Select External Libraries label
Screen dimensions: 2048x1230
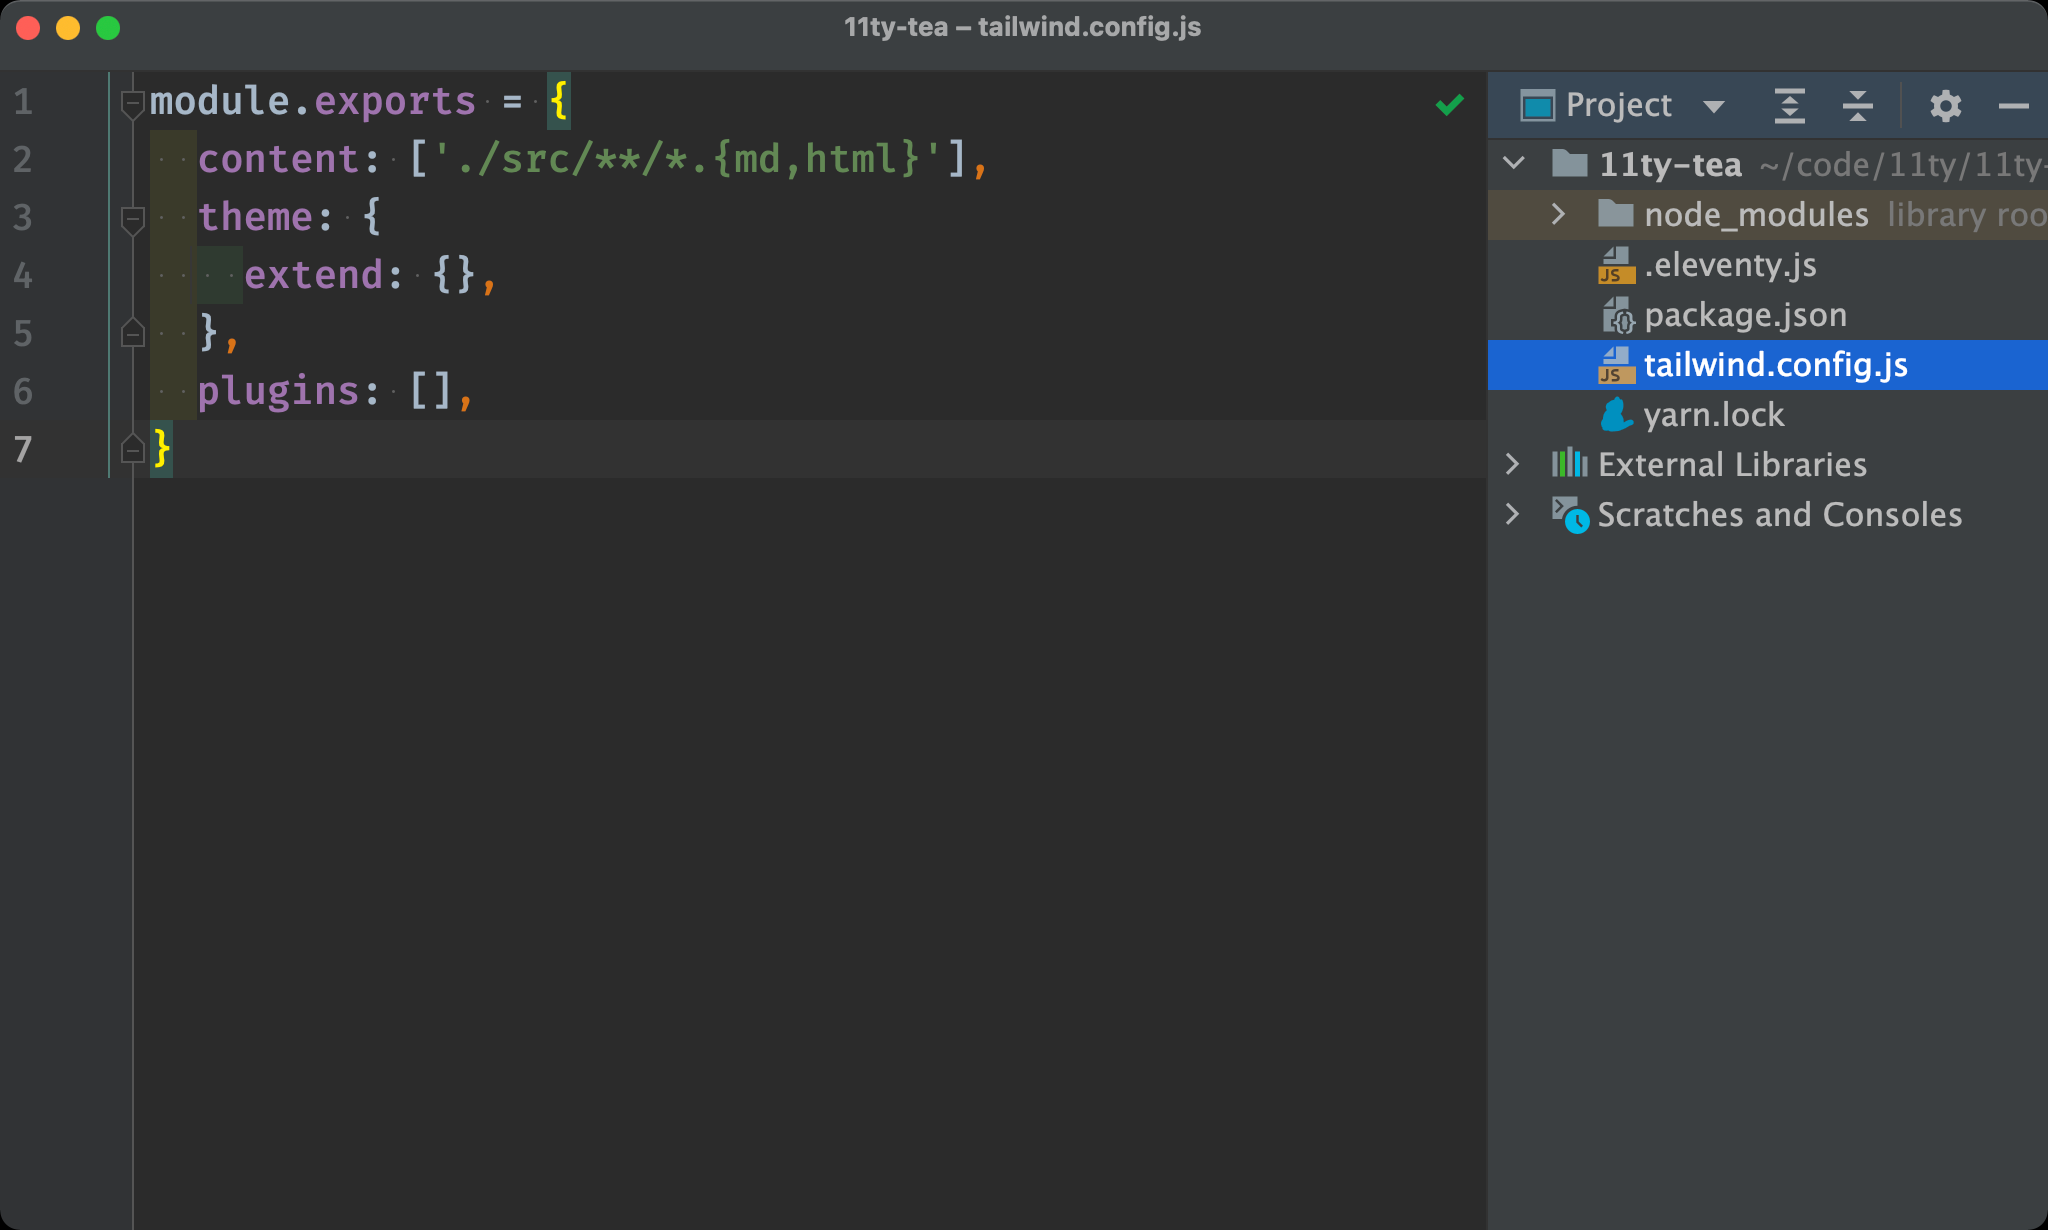click(x=1732, y=465)
